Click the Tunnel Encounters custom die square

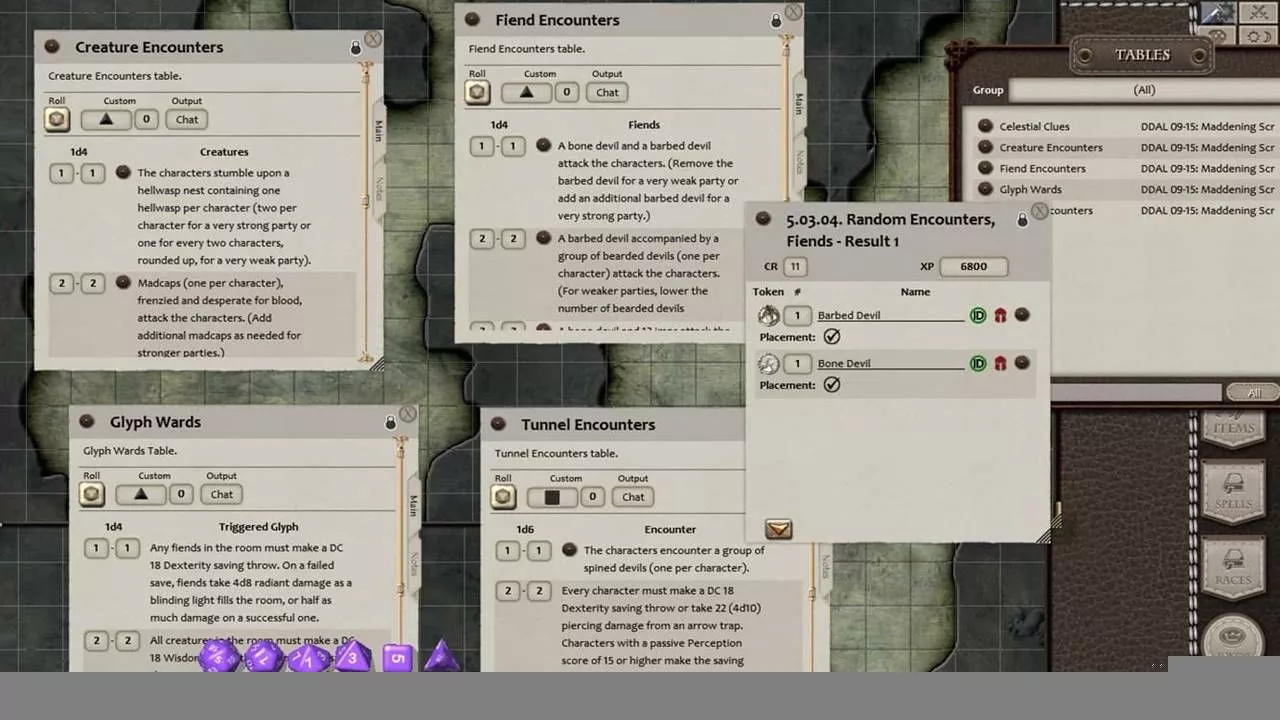pos(552,497)
